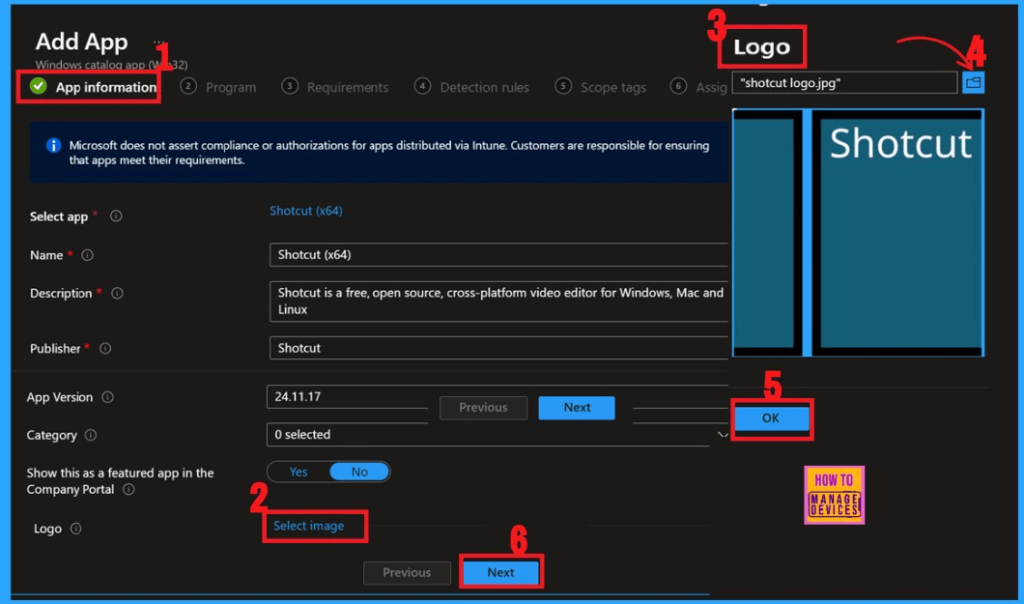The image size is (1024, 604).
Task: Switch to the Scope tags tab
Action: click(601, 87)
